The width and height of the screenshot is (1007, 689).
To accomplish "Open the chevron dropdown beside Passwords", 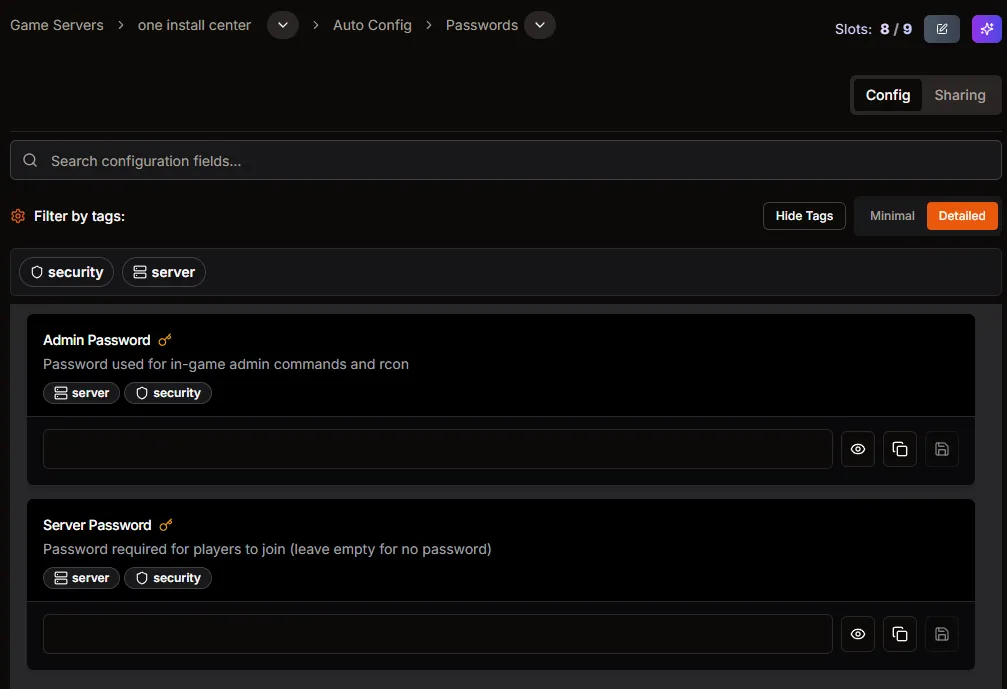I will point(540,24).
